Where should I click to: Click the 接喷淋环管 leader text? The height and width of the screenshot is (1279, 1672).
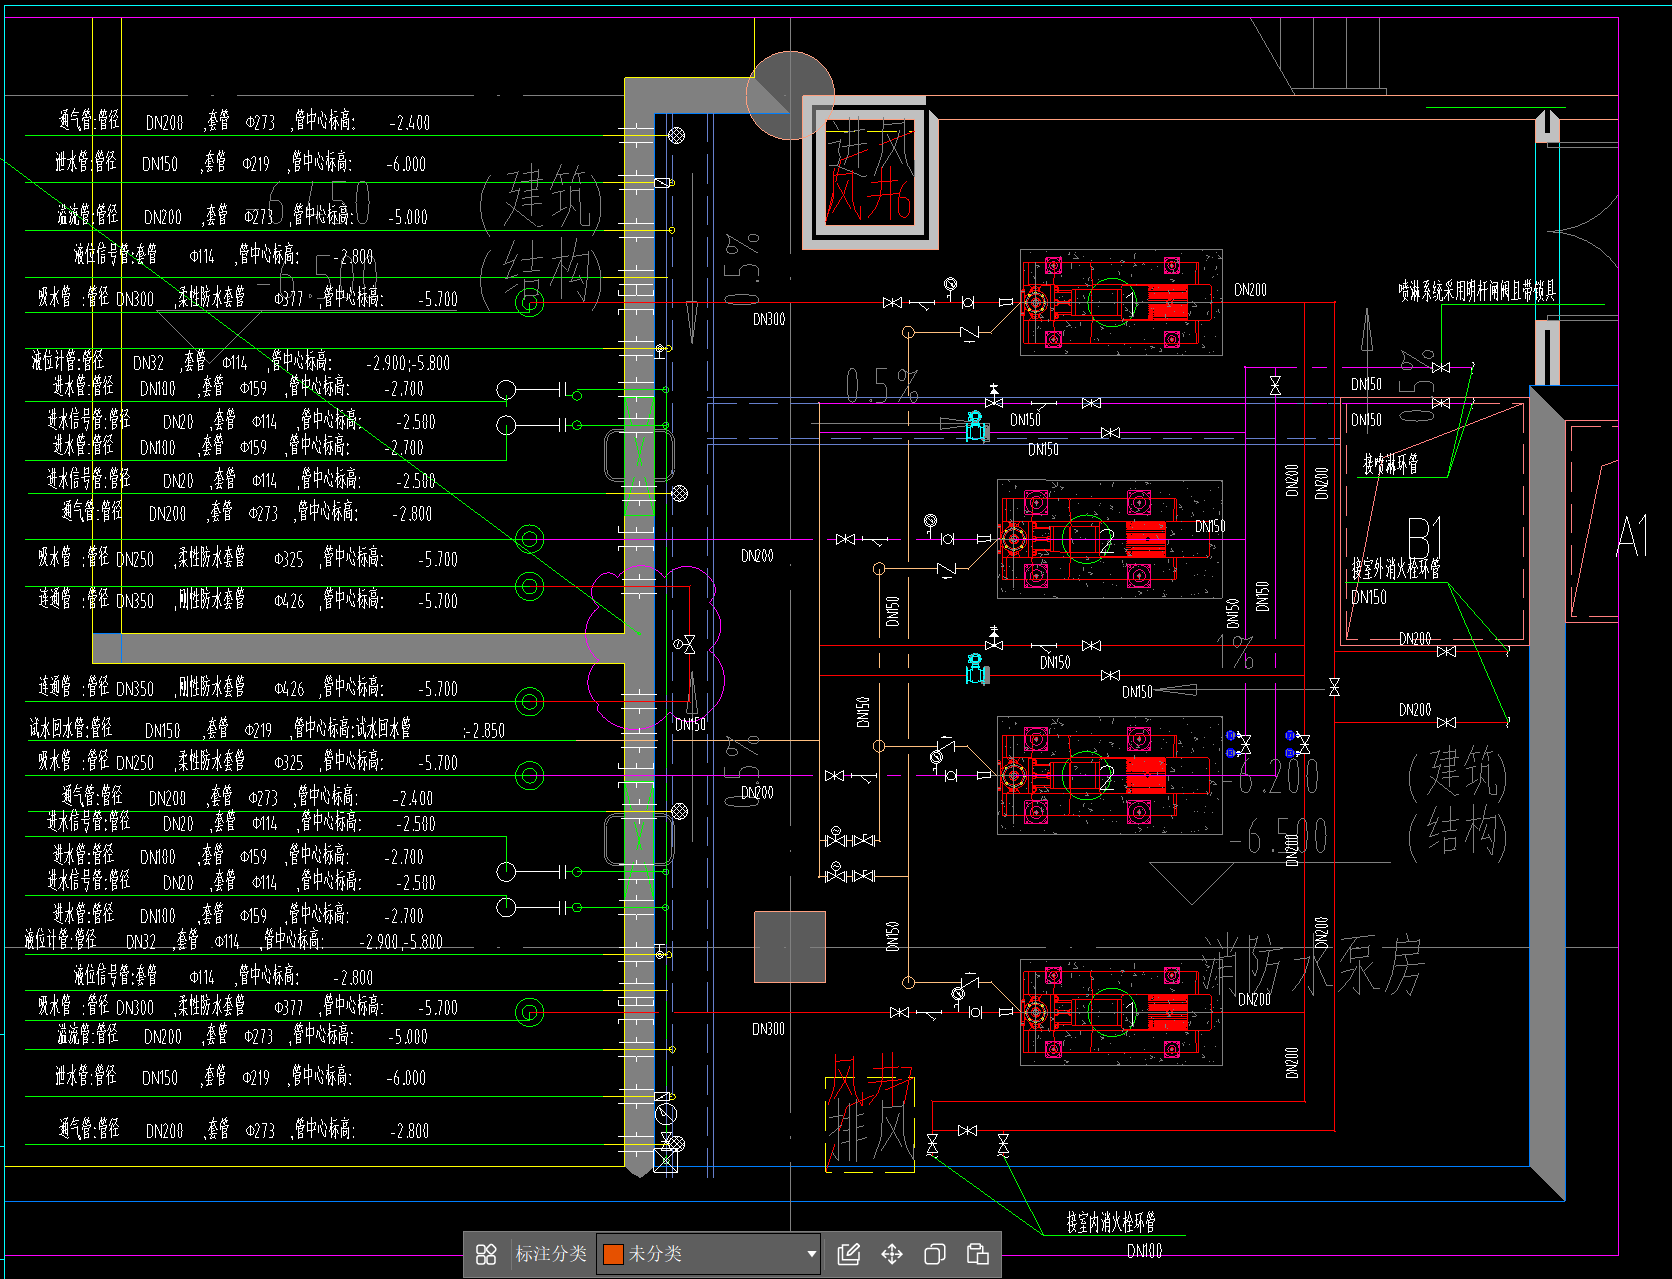tap(1390, 463)
